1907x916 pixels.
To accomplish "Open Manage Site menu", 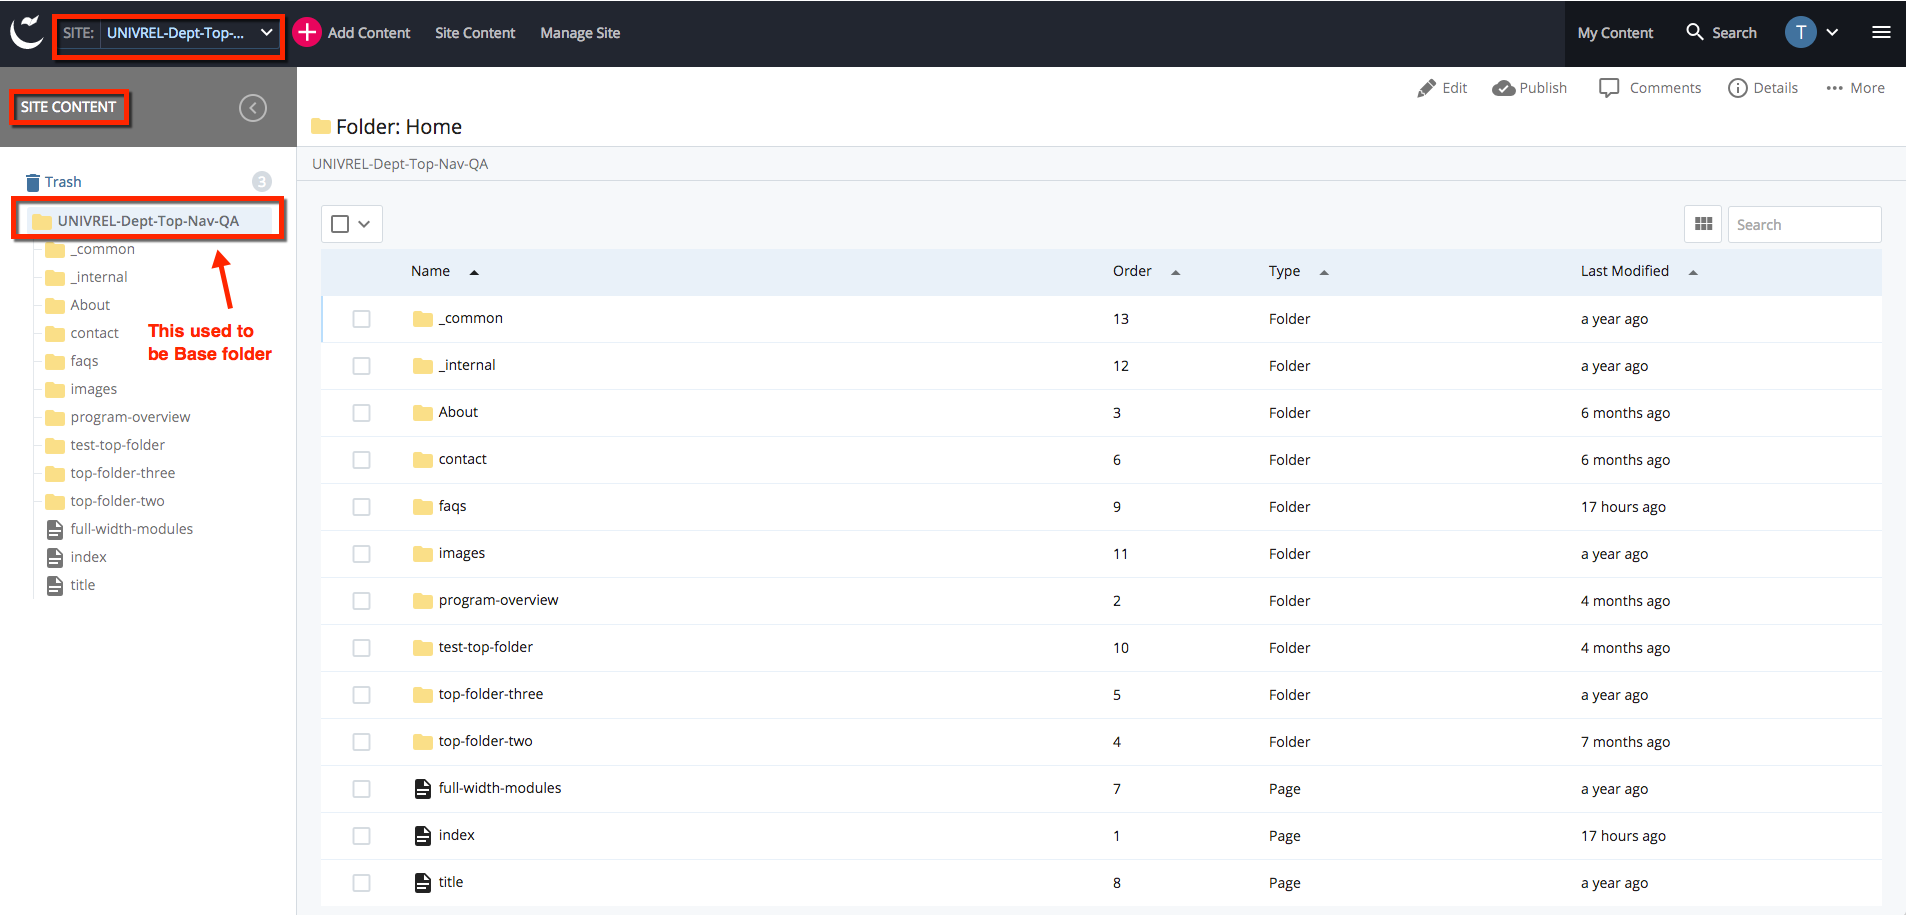I will pos(580,33).
